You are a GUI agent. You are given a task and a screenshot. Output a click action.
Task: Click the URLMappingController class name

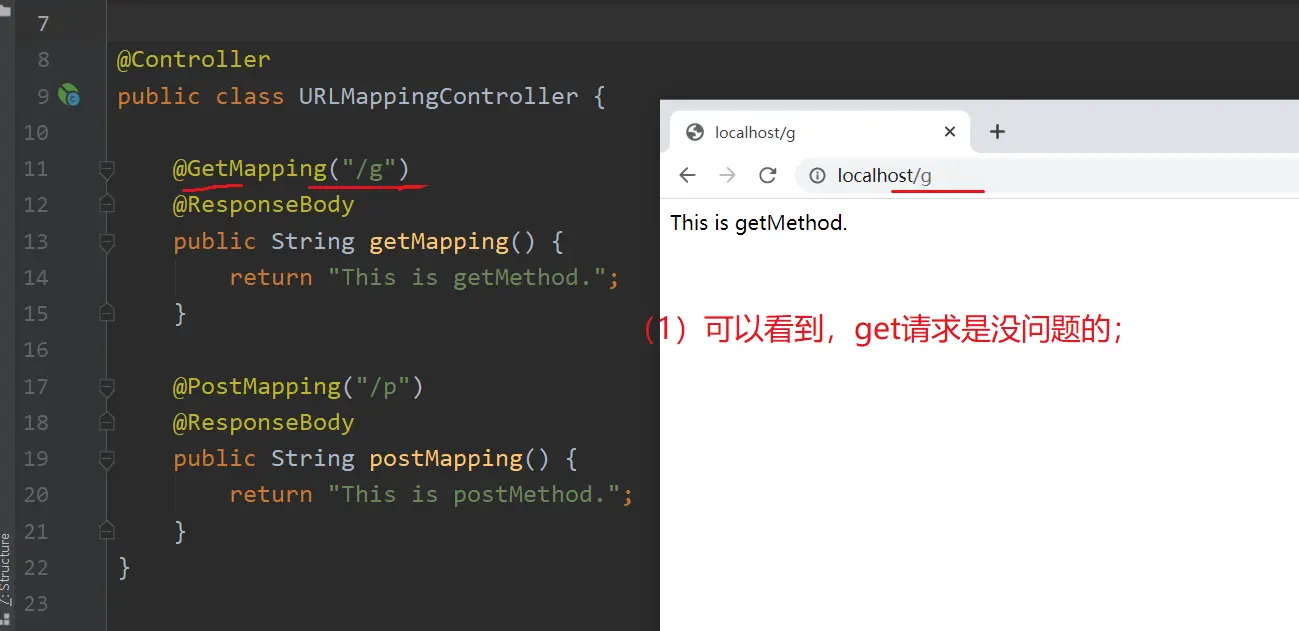(438, 97)
